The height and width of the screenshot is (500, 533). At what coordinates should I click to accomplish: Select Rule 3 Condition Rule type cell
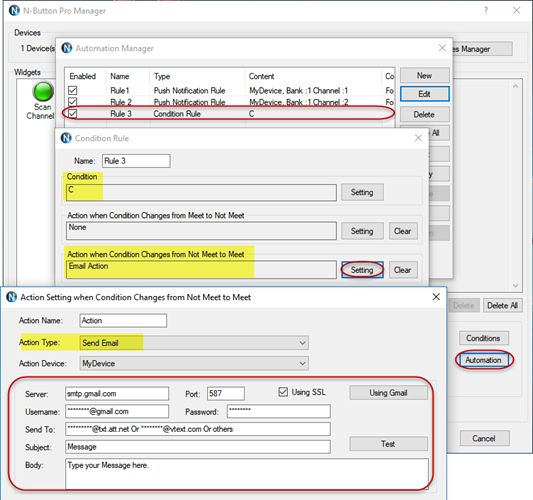[177, 114]
